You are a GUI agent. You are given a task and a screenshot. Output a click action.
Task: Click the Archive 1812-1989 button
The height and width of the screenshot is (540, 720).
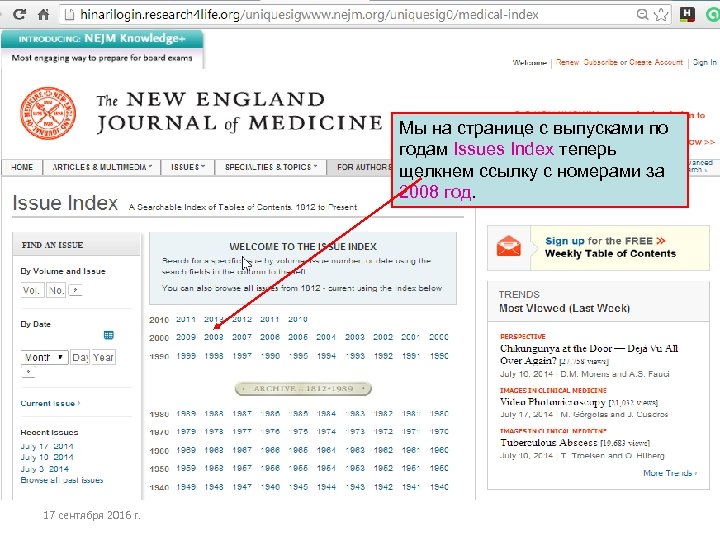(303, 388)
